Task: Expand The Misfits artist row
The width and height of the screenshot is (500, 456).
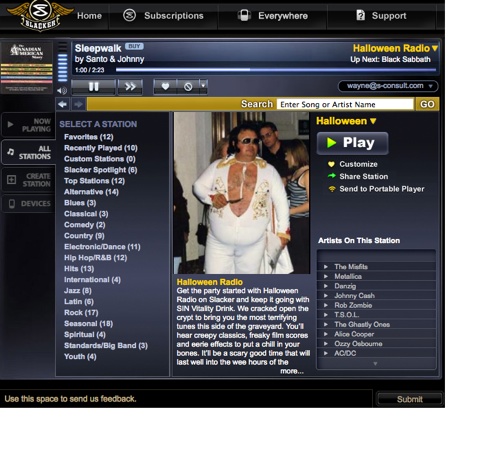Action: click(x=377, y=267)
